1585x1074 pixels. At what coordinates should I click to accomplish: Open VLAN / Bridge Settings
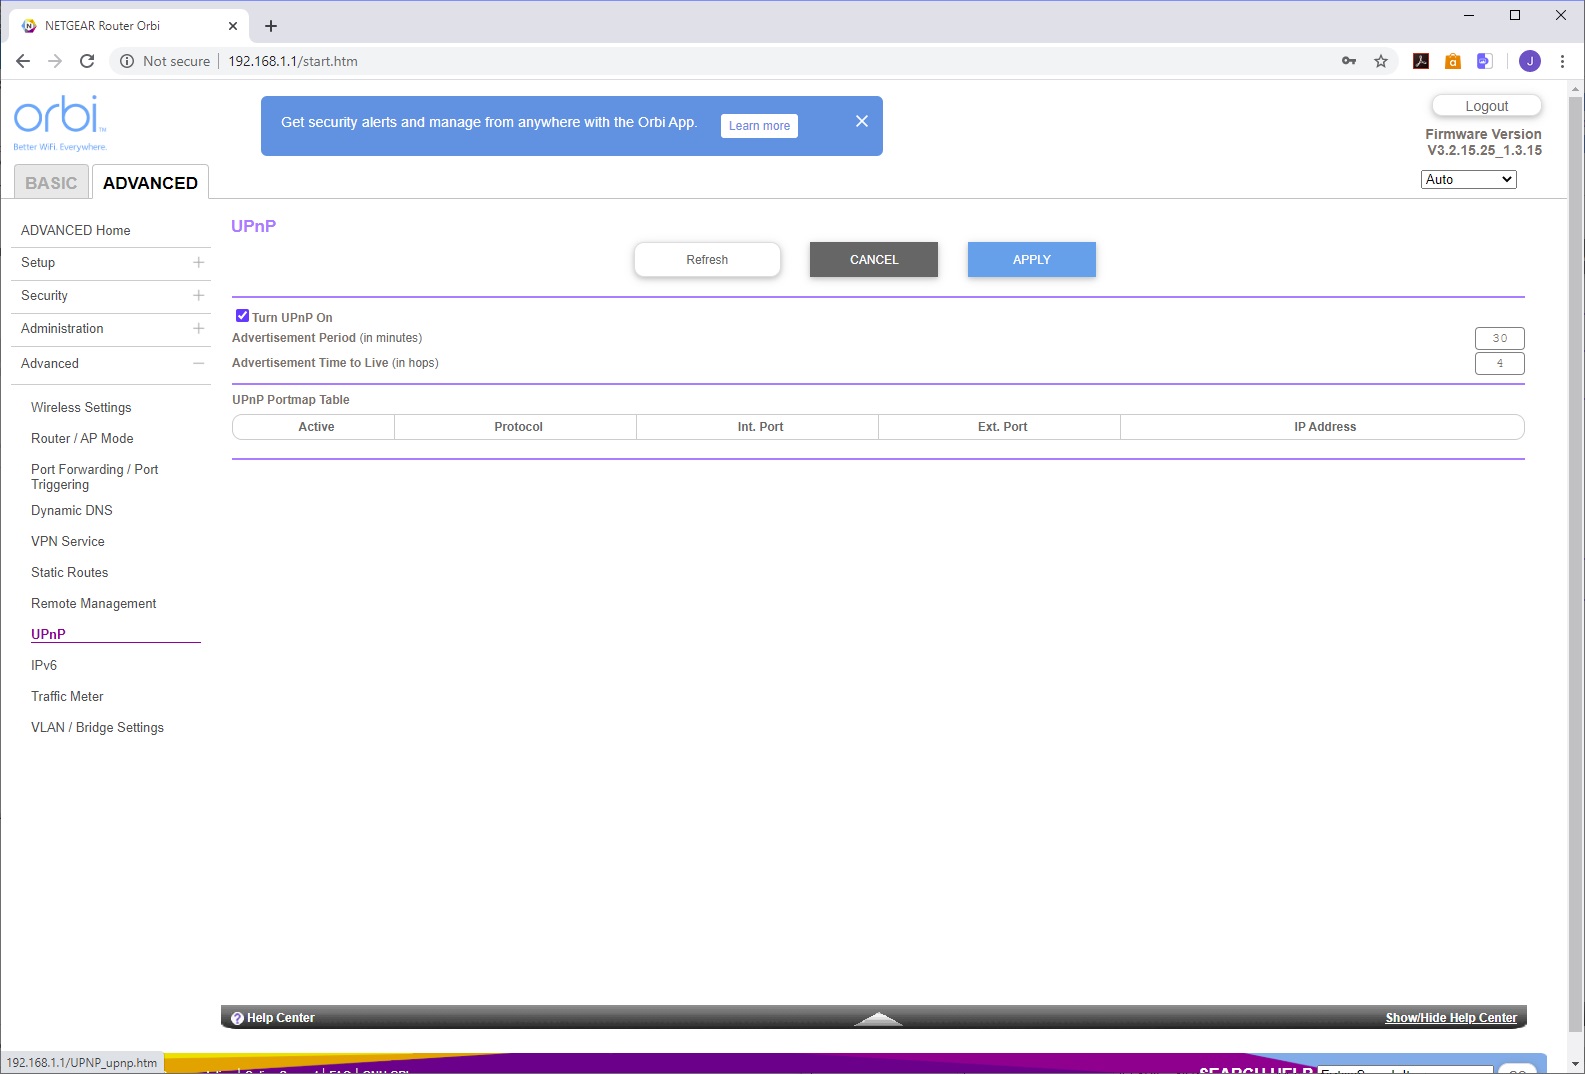point(97,728)
